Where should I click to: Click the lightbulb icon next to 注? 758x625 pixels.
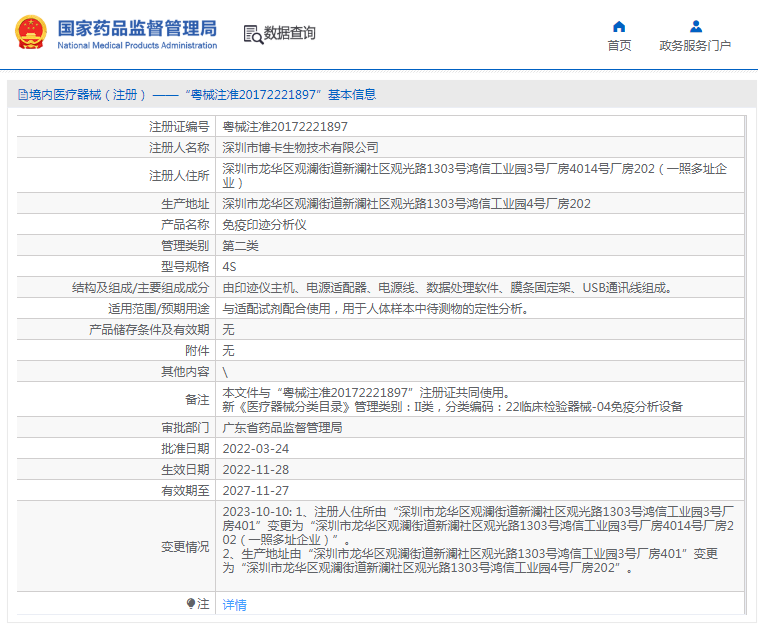coord(191,603)
